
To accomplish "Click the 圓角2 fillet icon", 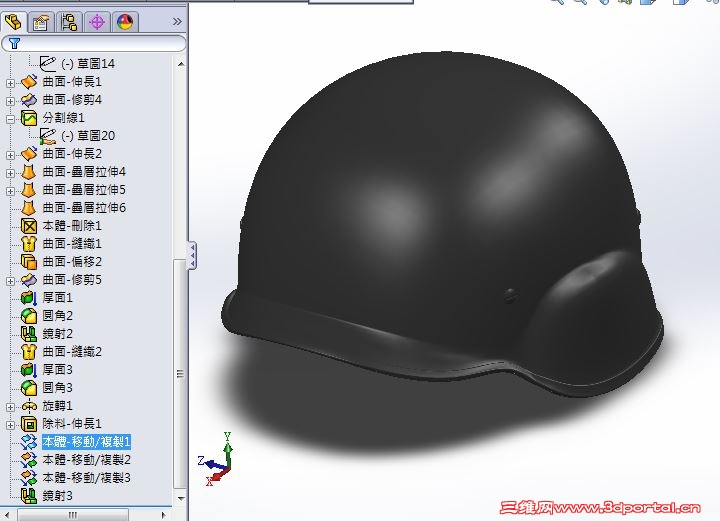I will (x=29, y=316).
